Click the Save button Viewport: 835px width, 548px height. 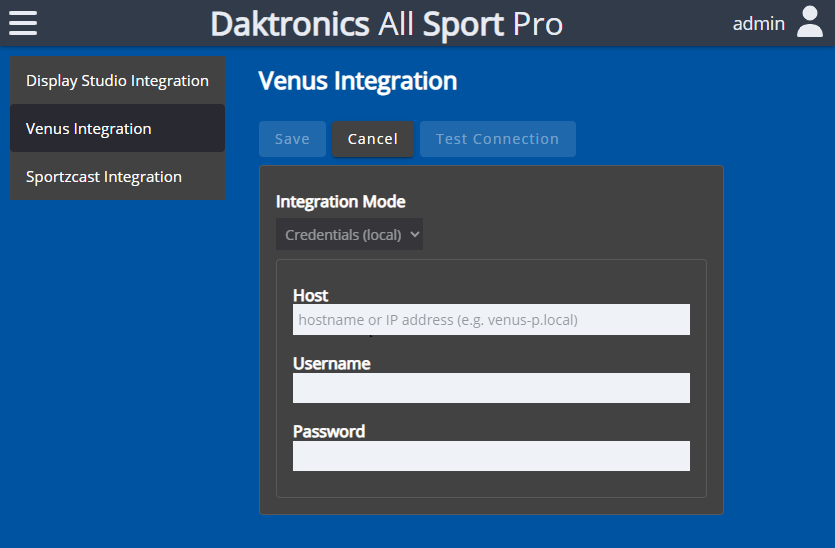pyautogui.click(x=292, y=139)
